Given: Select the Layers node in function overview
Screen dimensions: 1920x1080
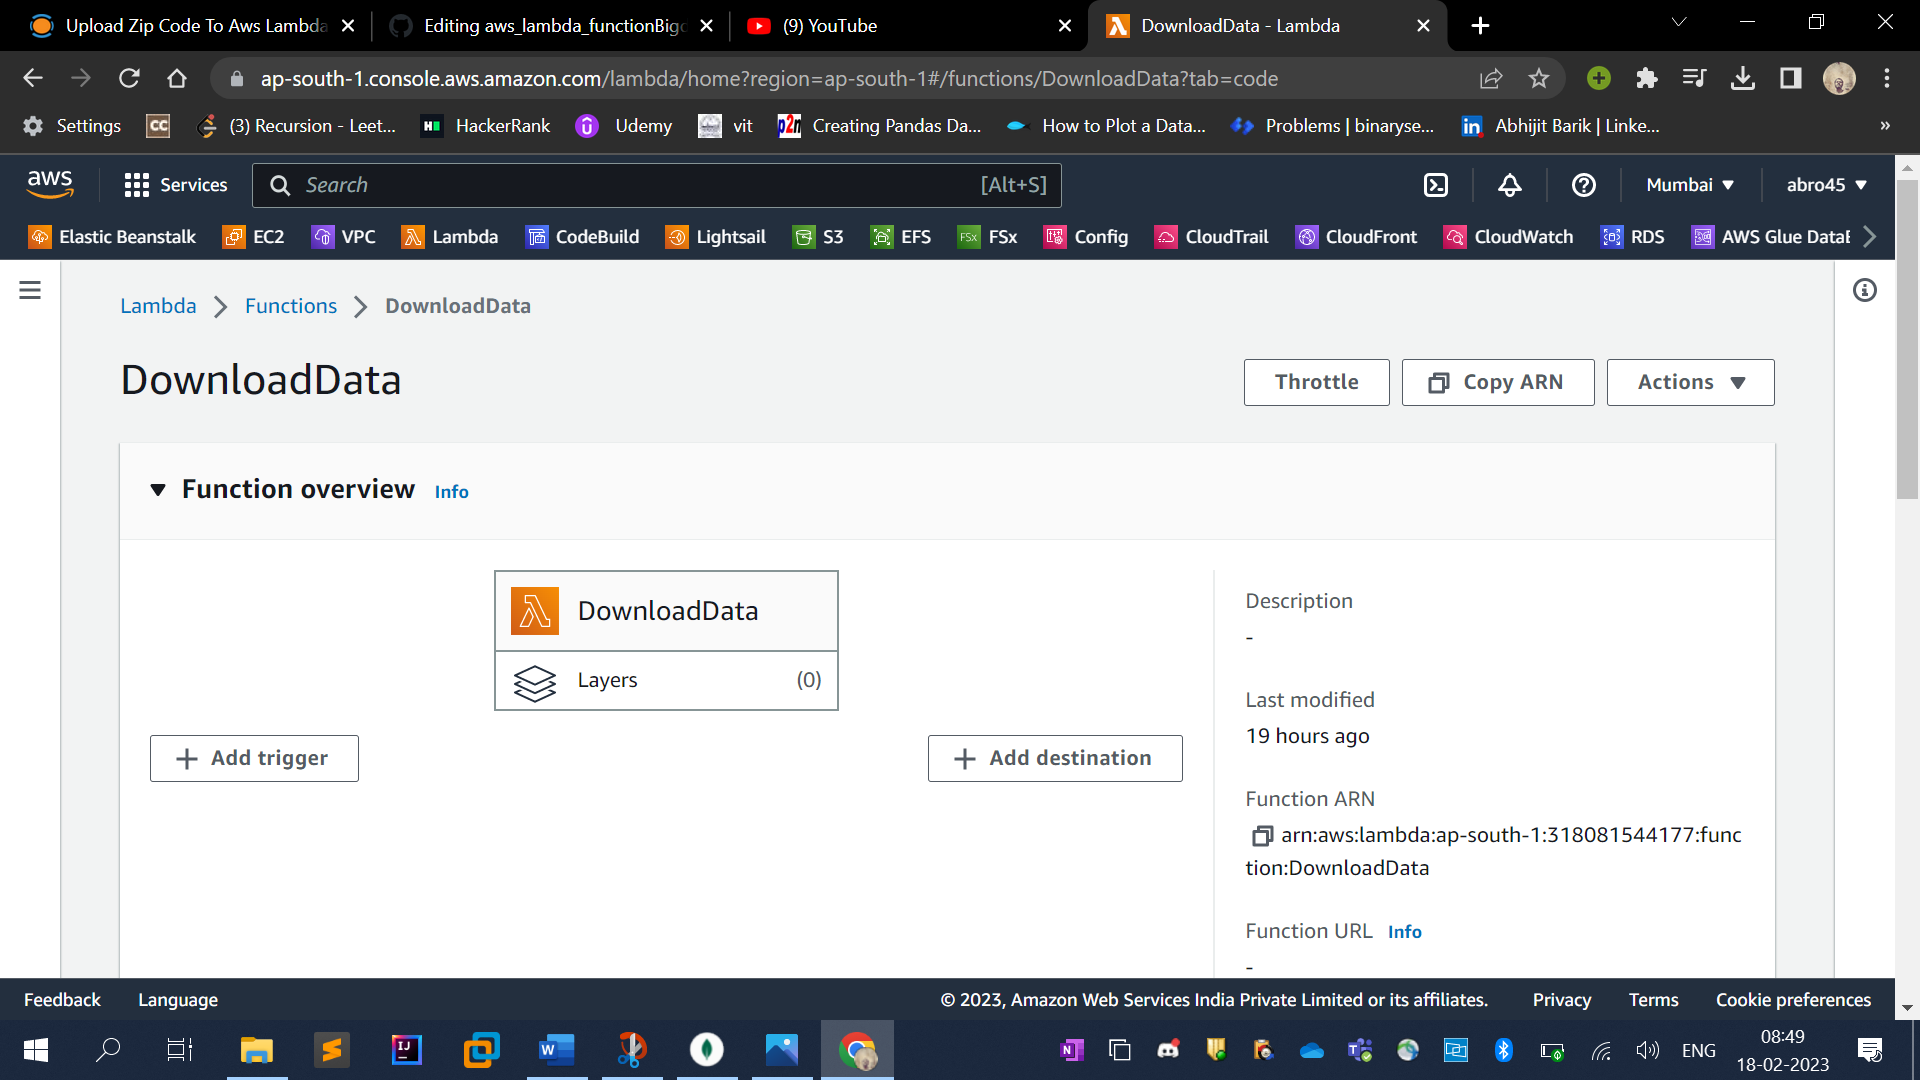Looking at the screenshot, I should [666, 680].
